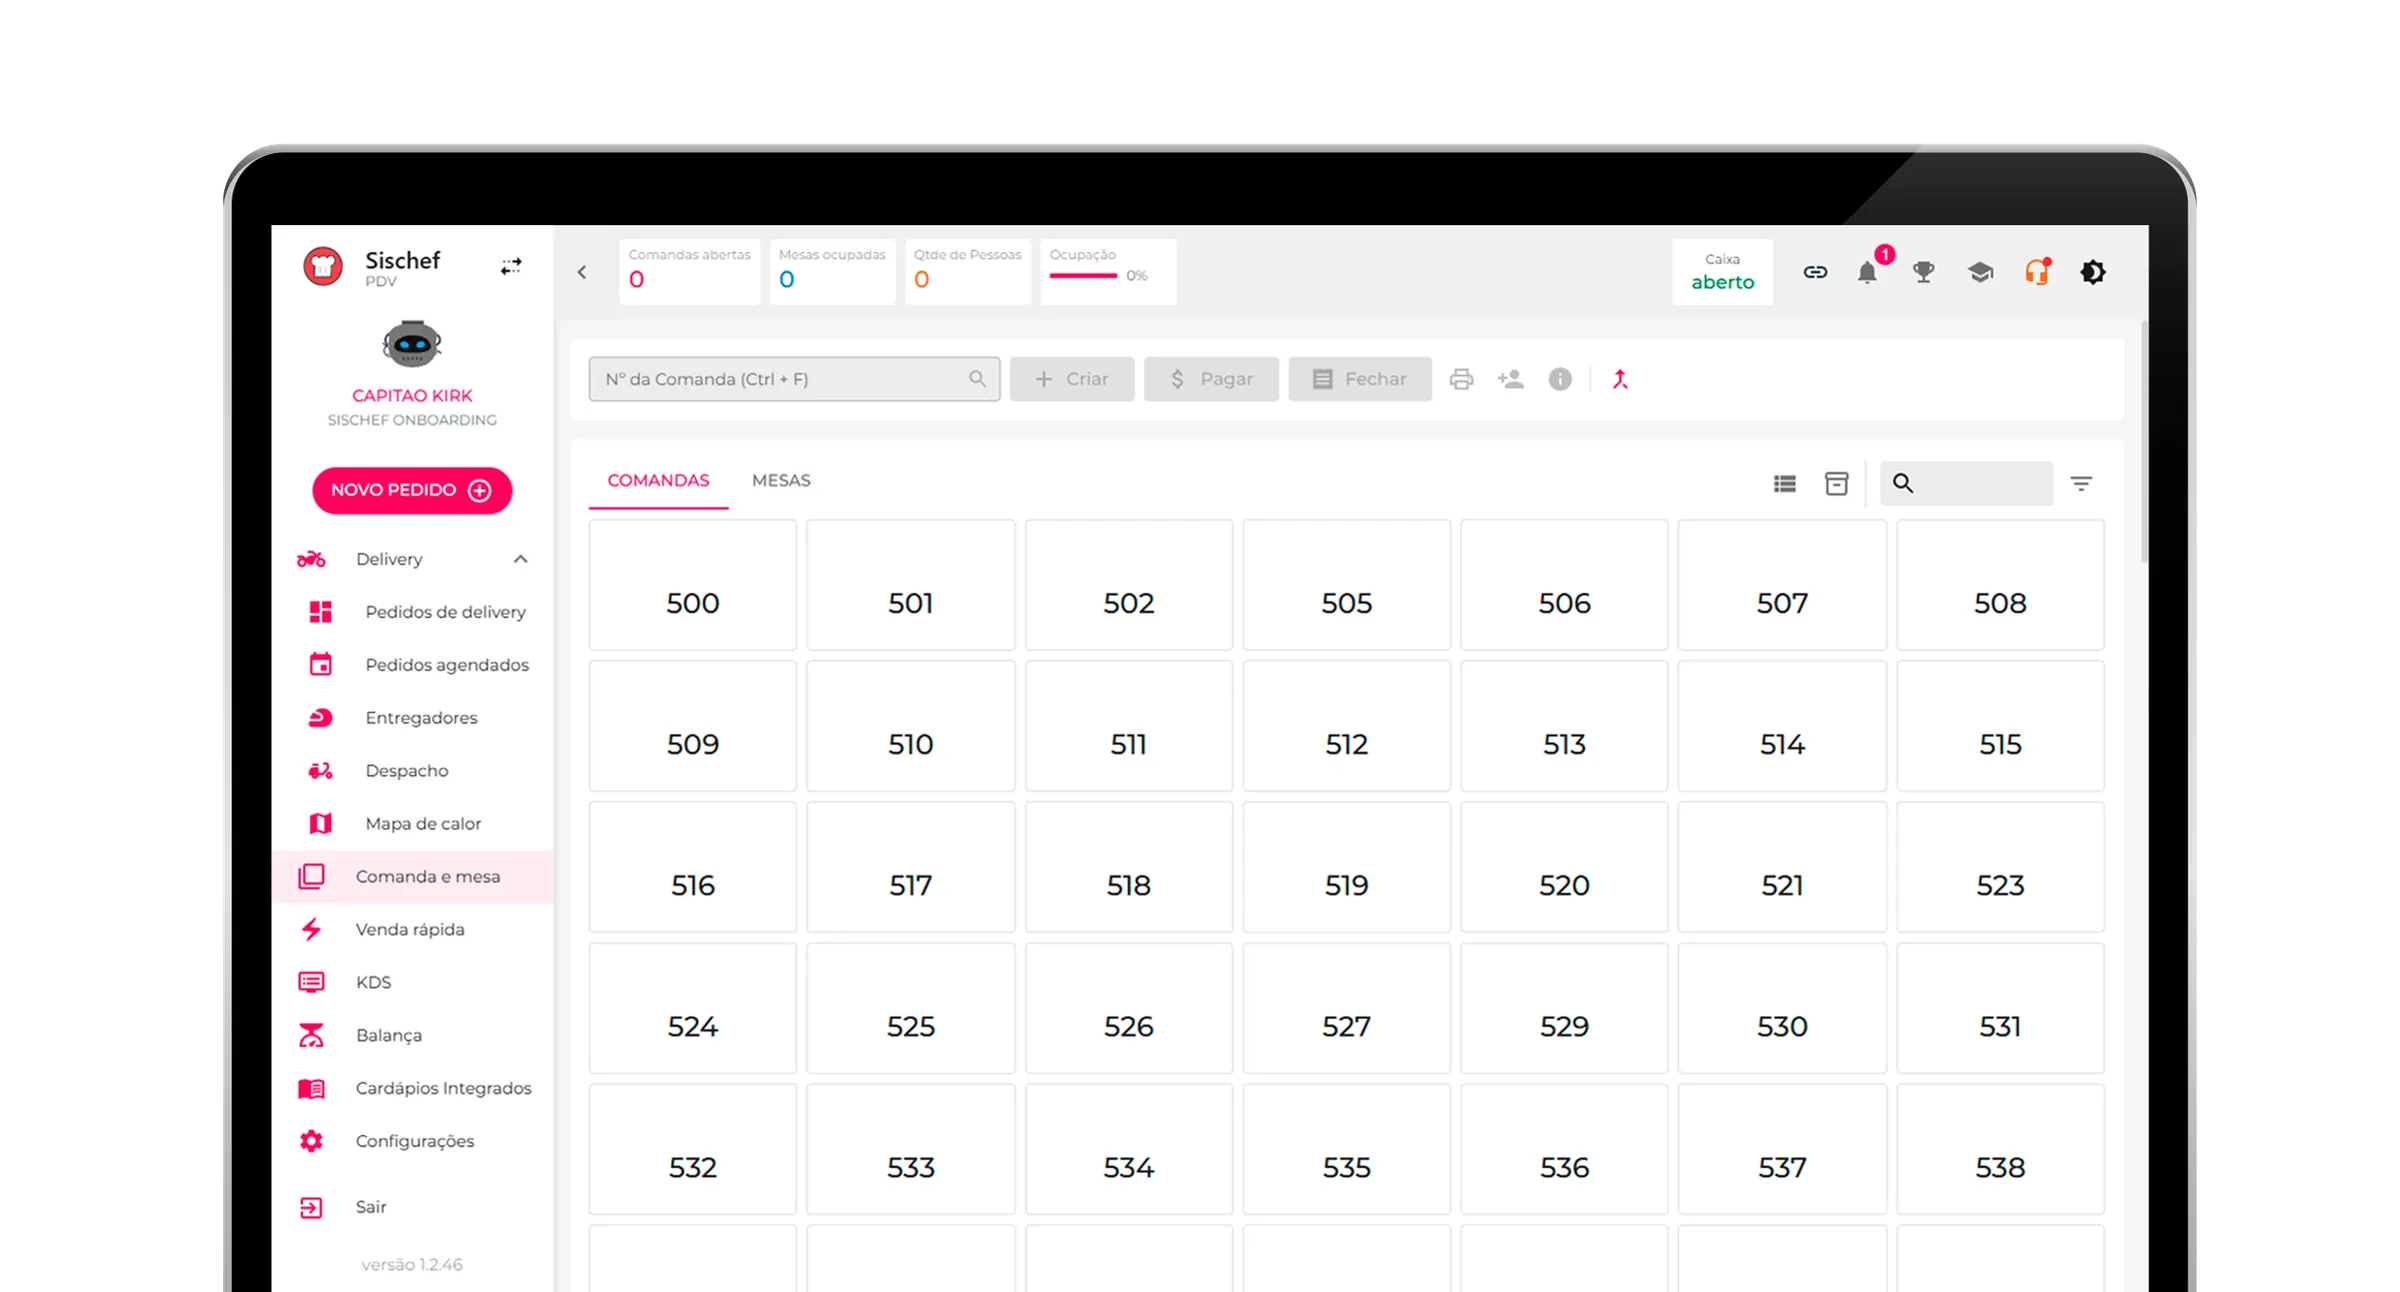Open the Caixa aberto status box
The width and height of the screenshot is (2400, 1292).
pos(1722,272)
